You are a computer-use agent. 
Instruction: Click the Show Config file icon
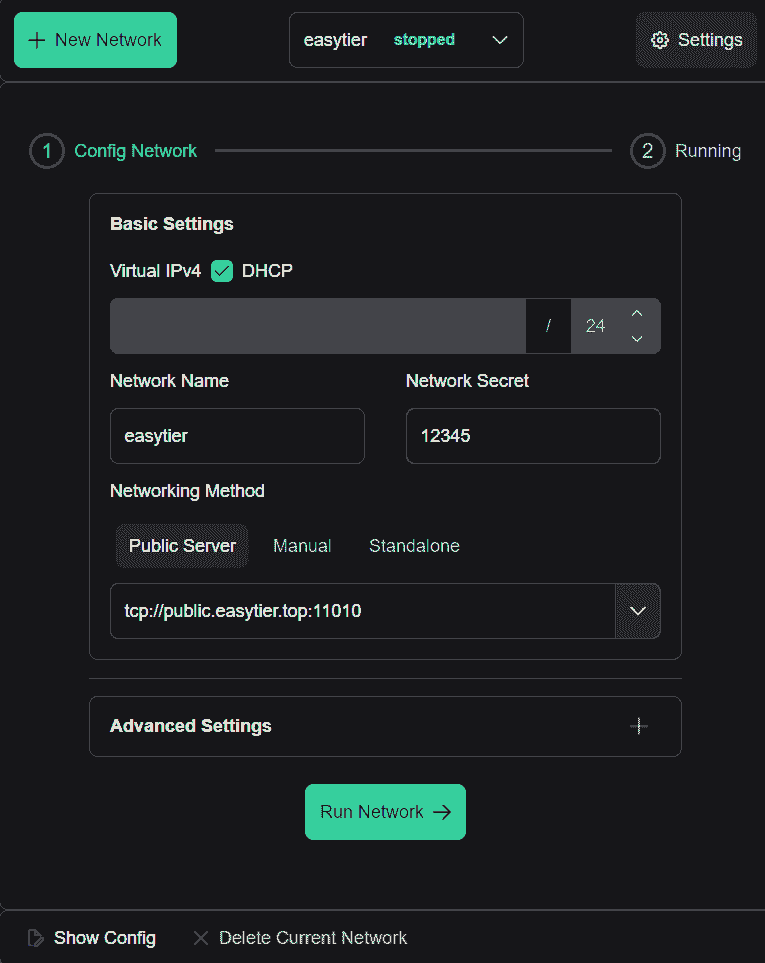pos(36,938)
